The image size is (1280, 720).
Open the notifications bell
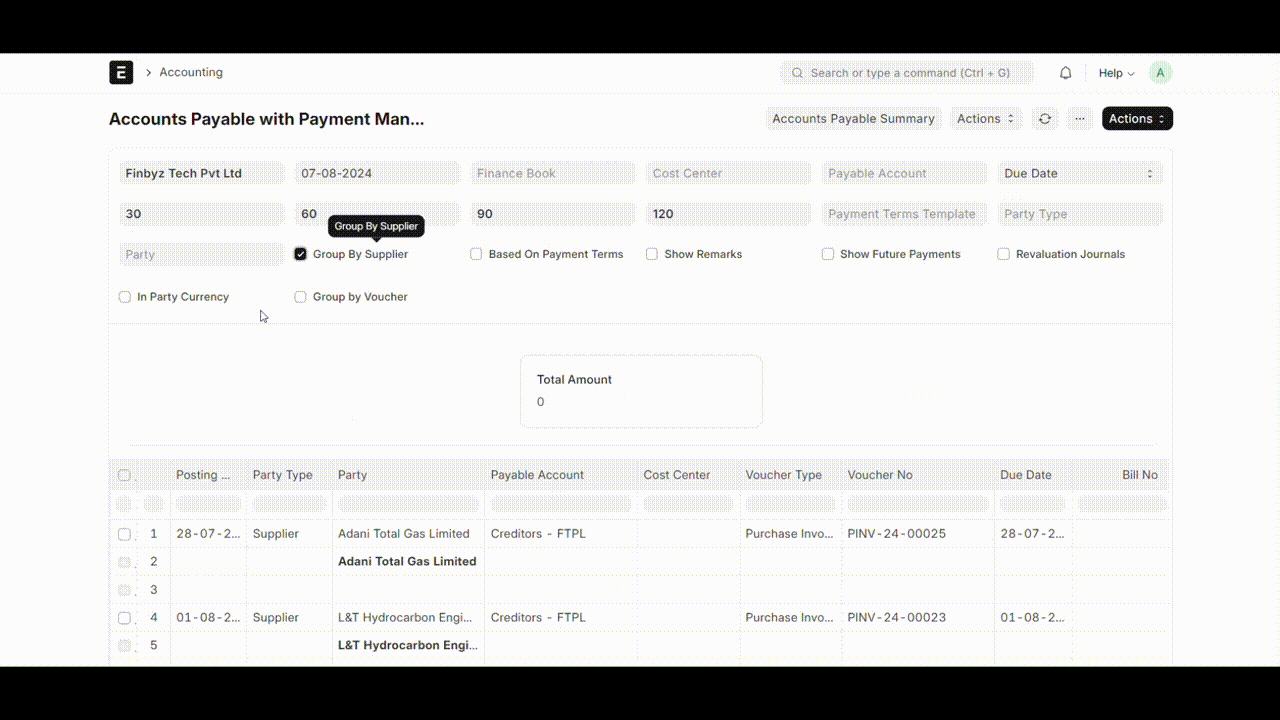click(x=1066, y=73)
